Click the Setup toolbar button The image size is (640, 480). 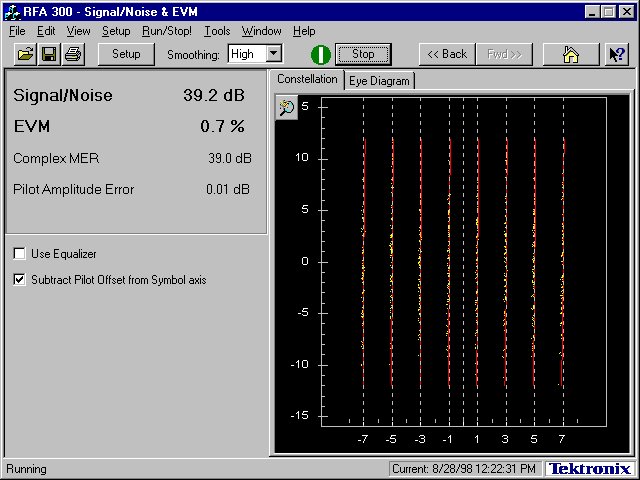(126, 54)
